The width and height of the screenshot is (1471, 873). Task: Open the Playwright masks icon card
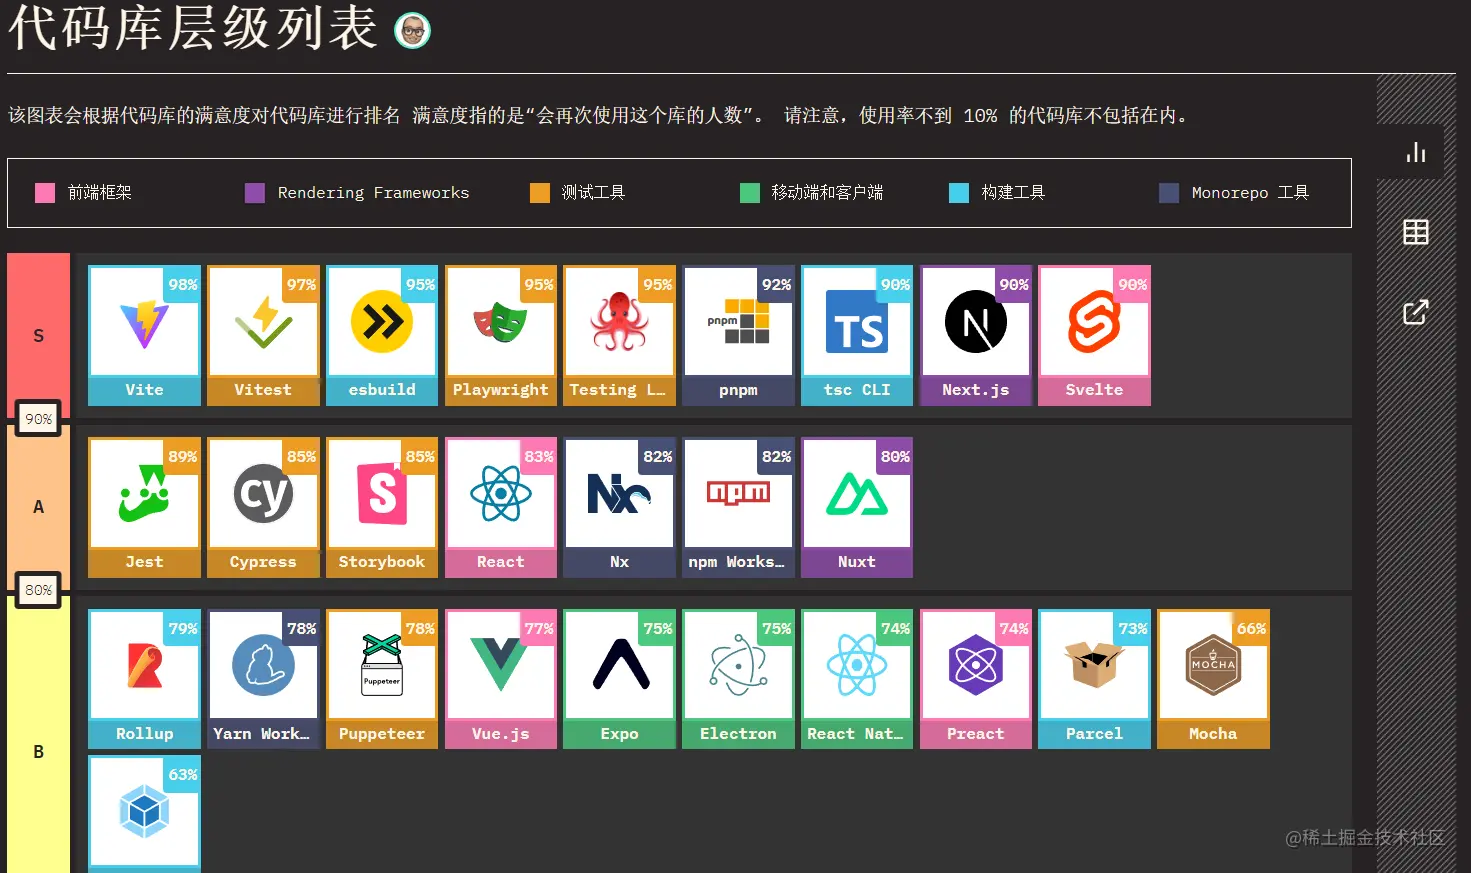500,335
